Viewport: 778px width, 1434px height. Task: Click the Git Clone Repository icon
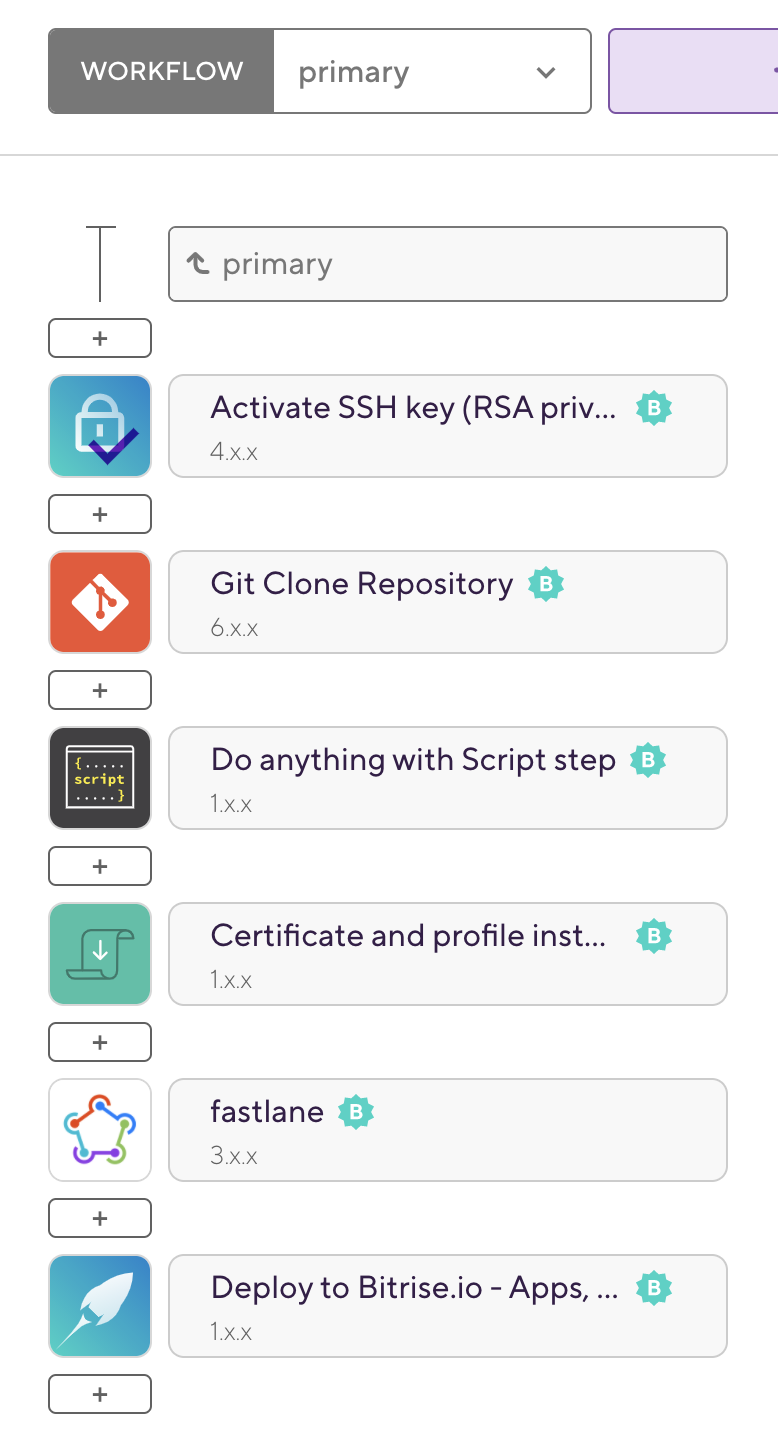(x=100, y=602)
